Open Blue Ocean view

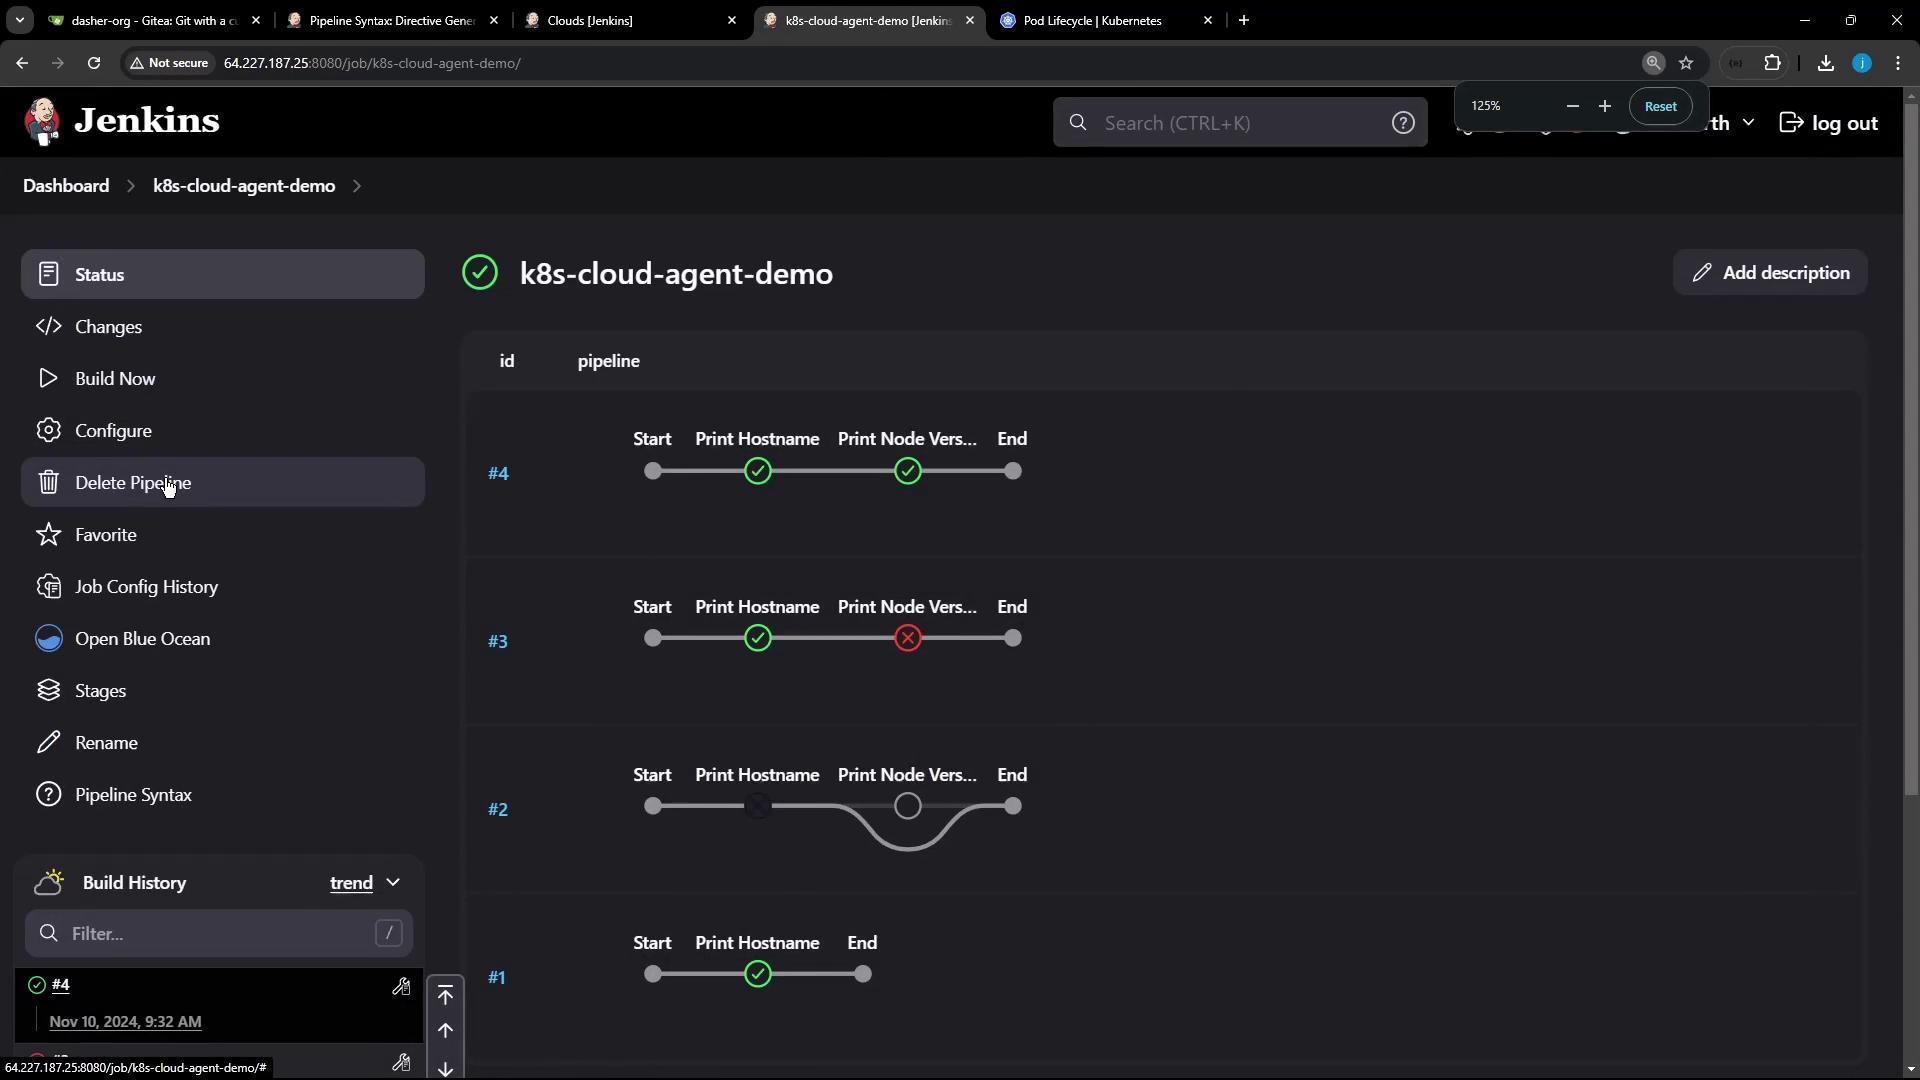point(142,639)
